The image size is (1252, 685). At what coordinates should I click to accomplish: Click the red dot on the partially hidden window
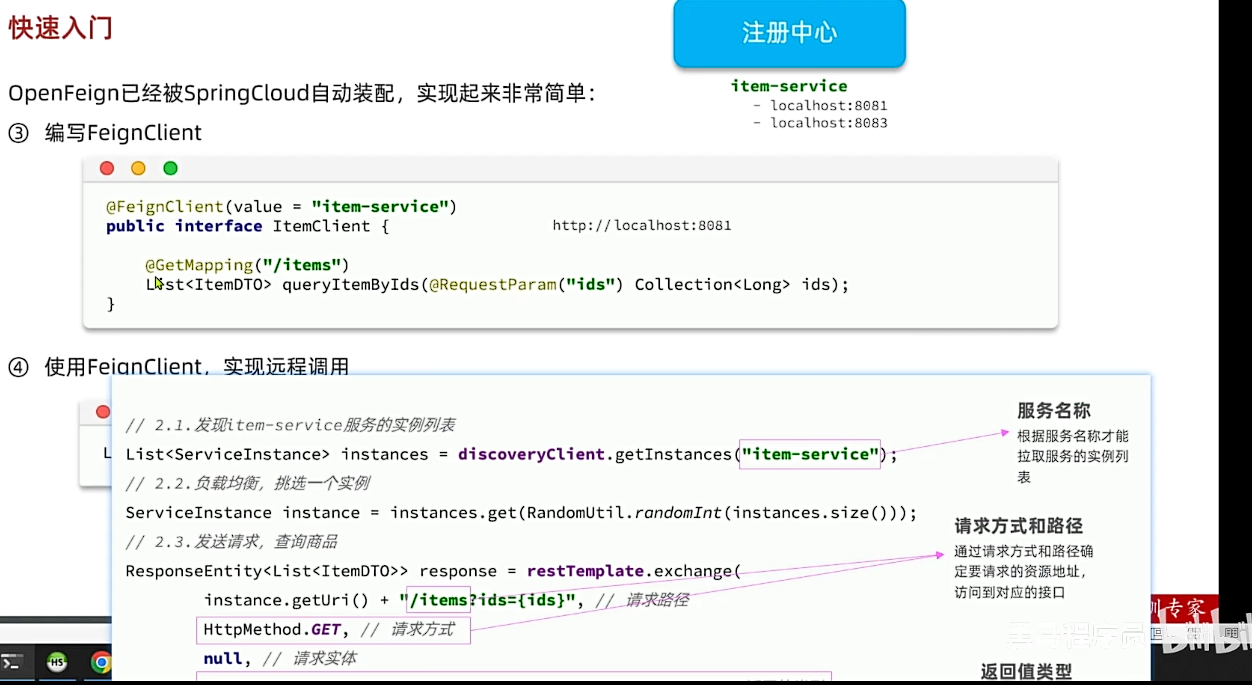[x=103, y=412]
